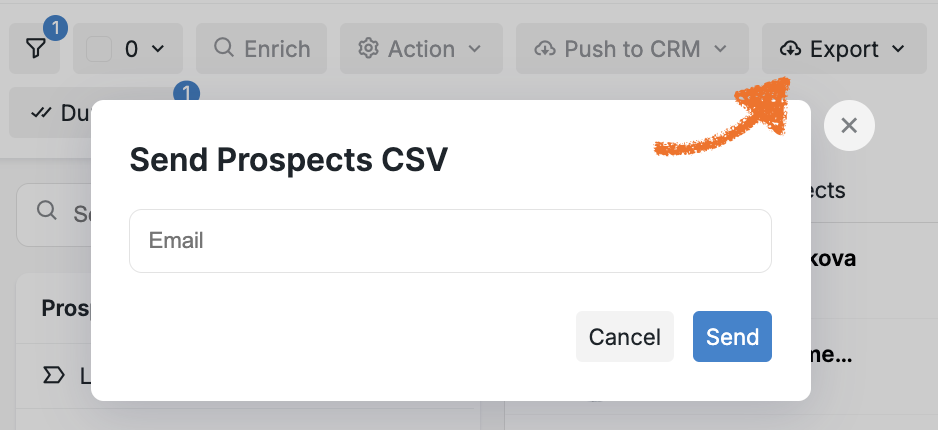Click the Enrich magnifier icon
The height and width of the screenshot is (430, 938).
pos(224,48)
